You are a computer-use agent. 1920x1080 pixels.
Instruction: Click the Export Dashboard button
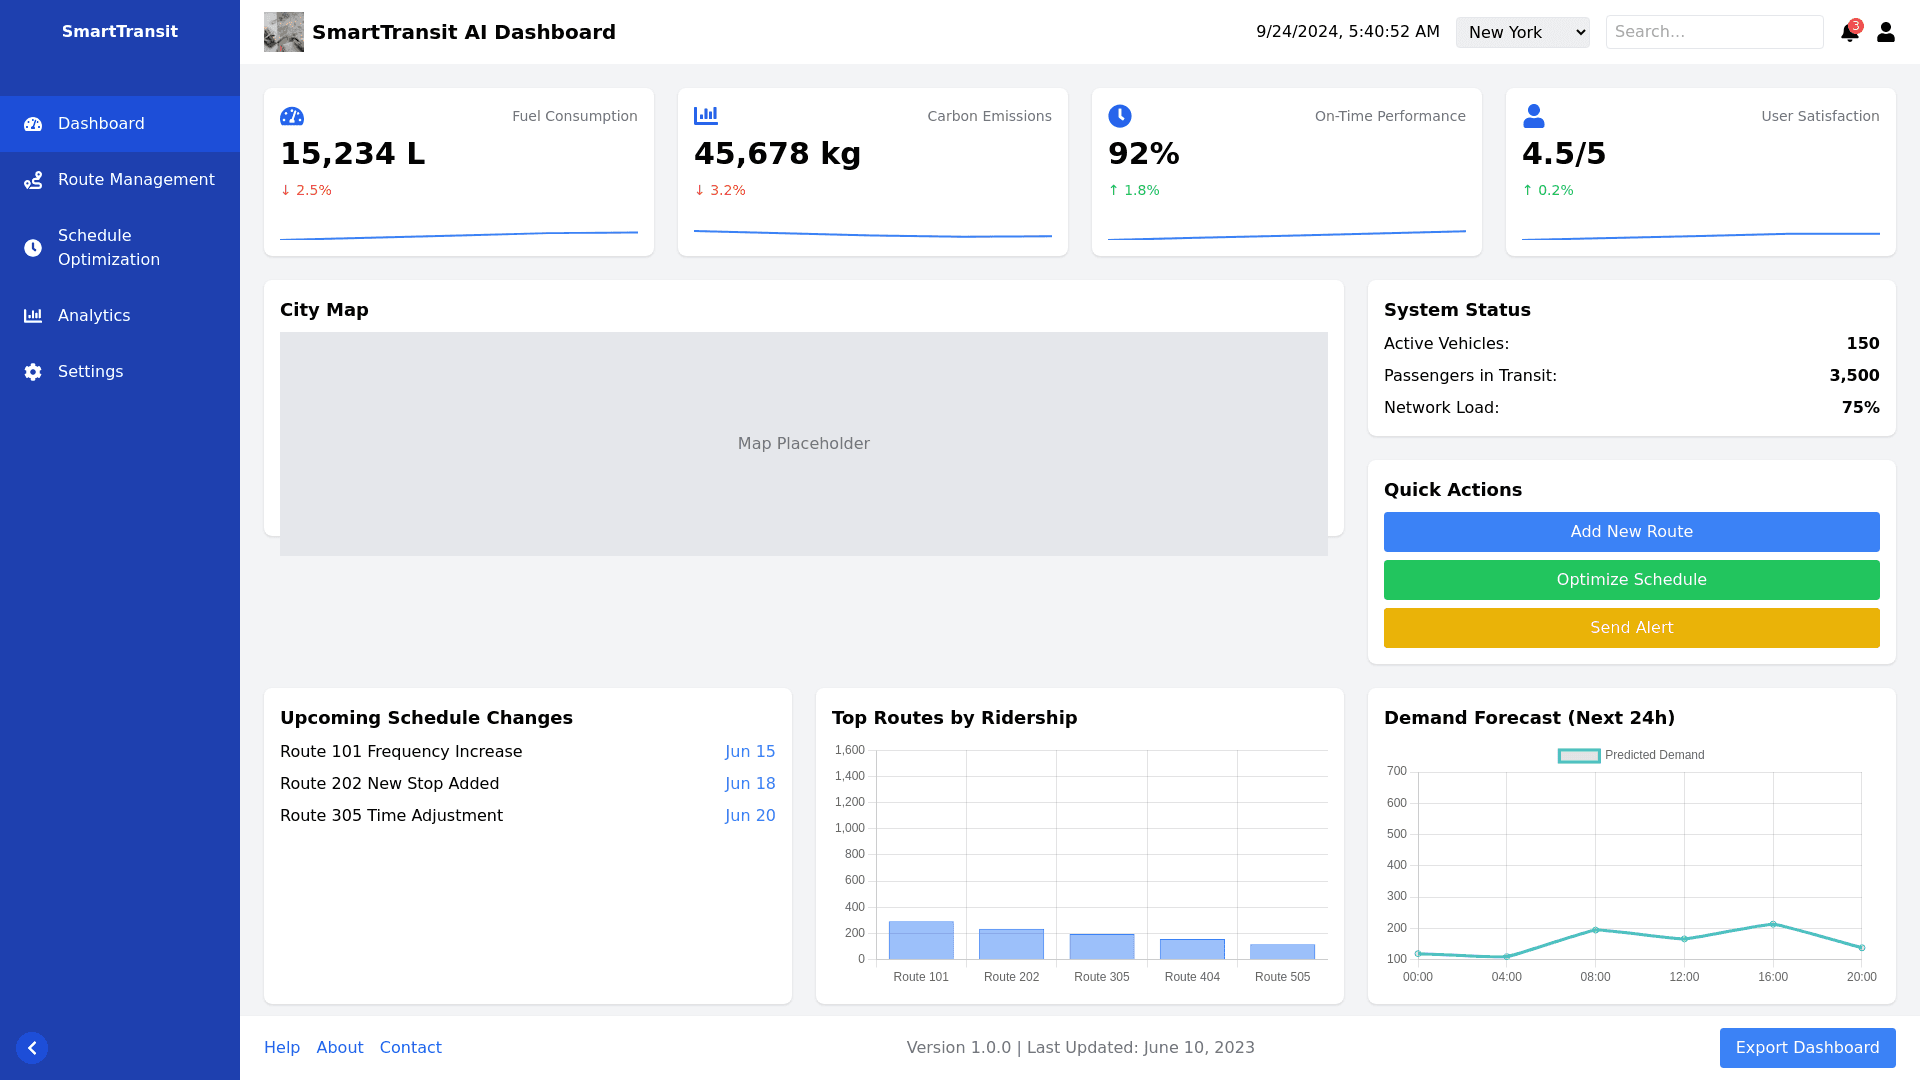(1807, 1048)
